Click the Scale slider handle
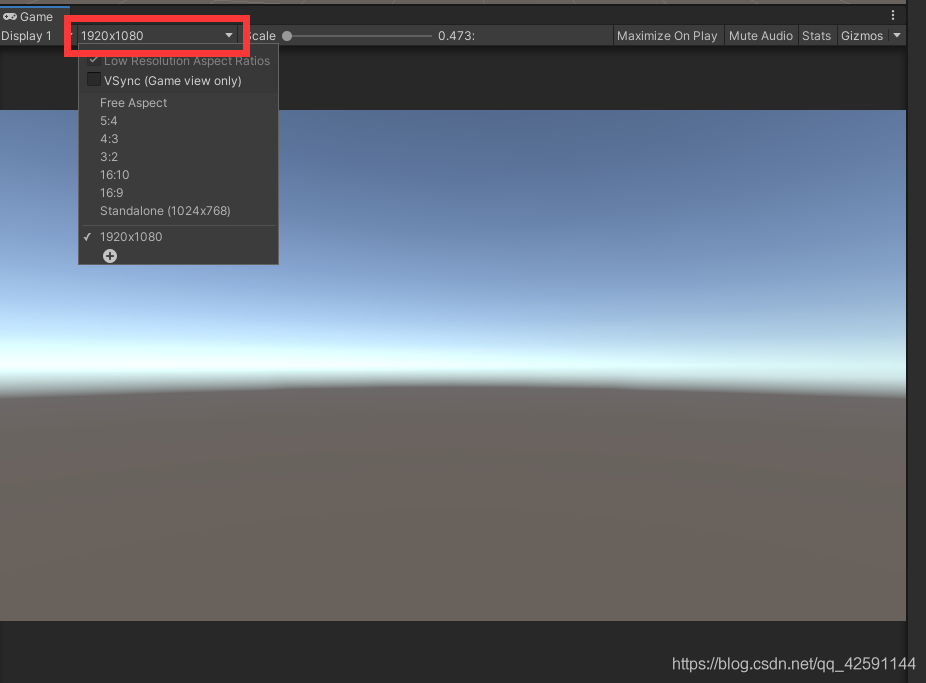Screen dimensions: 926x683 pos(287,36)
